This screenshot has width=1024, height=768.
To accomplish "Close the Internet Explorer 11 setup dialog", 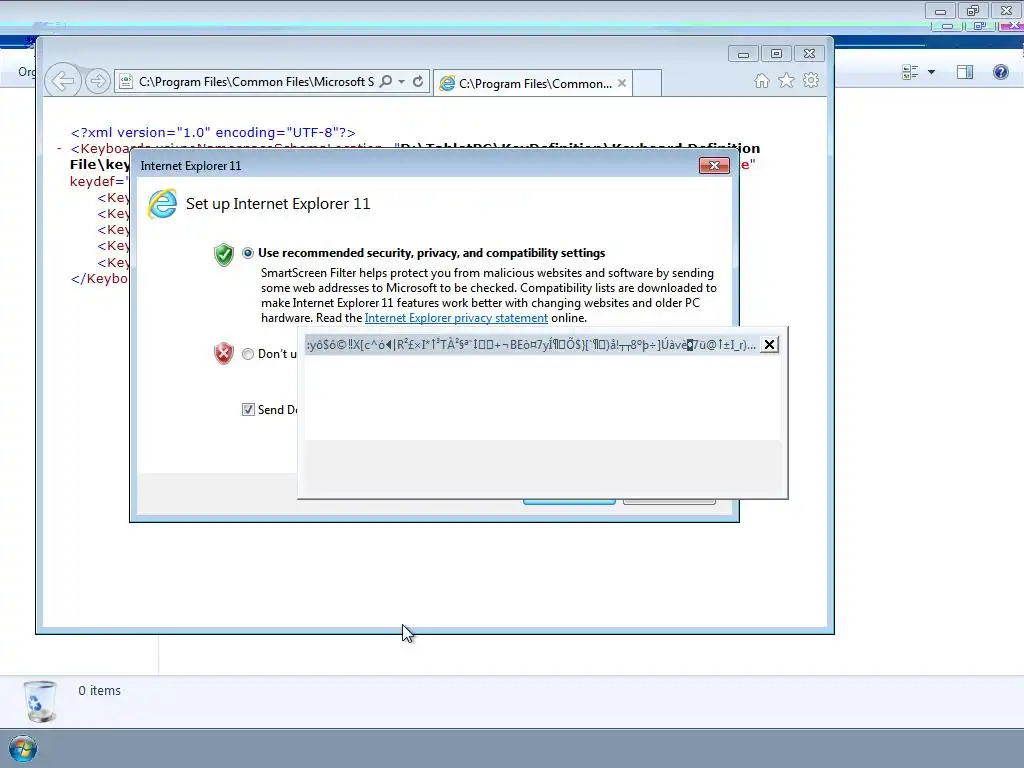I will pos(714,165).
